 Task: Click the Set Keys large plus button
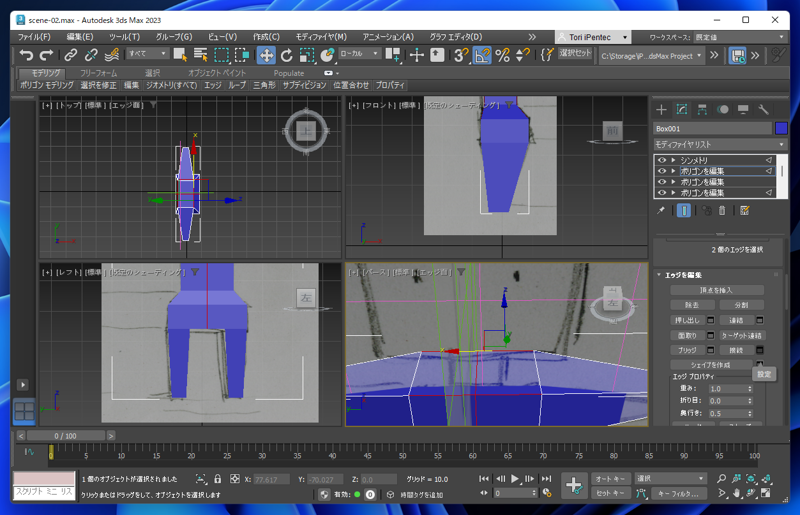(573, 485)
